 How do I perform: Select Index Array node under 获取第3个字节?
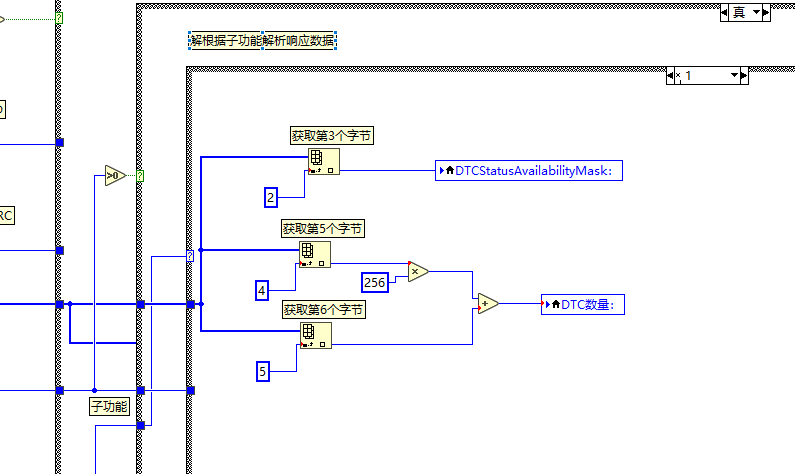point(324,162)
